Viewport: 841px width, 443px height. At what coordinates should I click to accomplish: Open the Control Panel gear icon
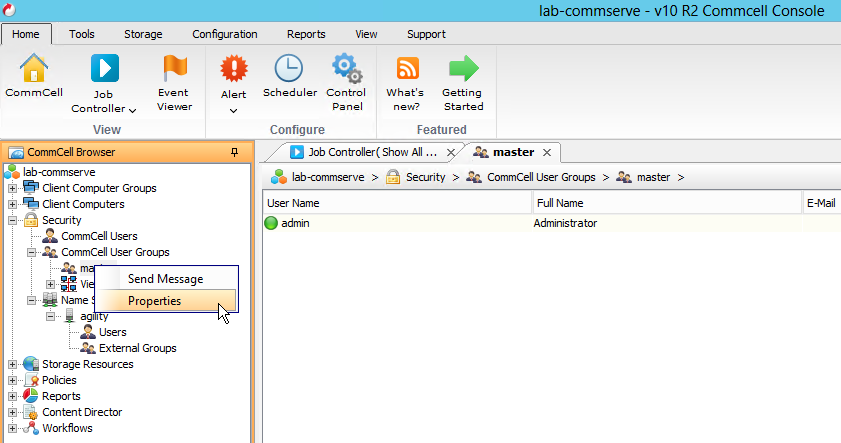[346, 70]
